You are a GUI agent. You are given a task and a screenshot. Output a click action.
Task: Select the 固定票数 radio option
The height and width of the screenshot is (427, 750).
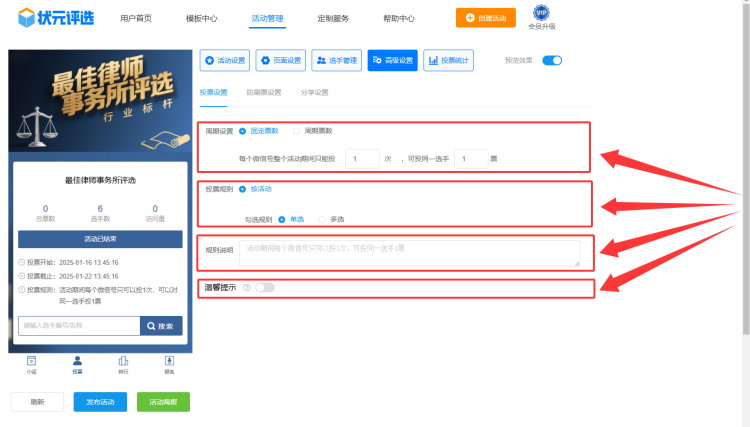(x=242, y=131)
